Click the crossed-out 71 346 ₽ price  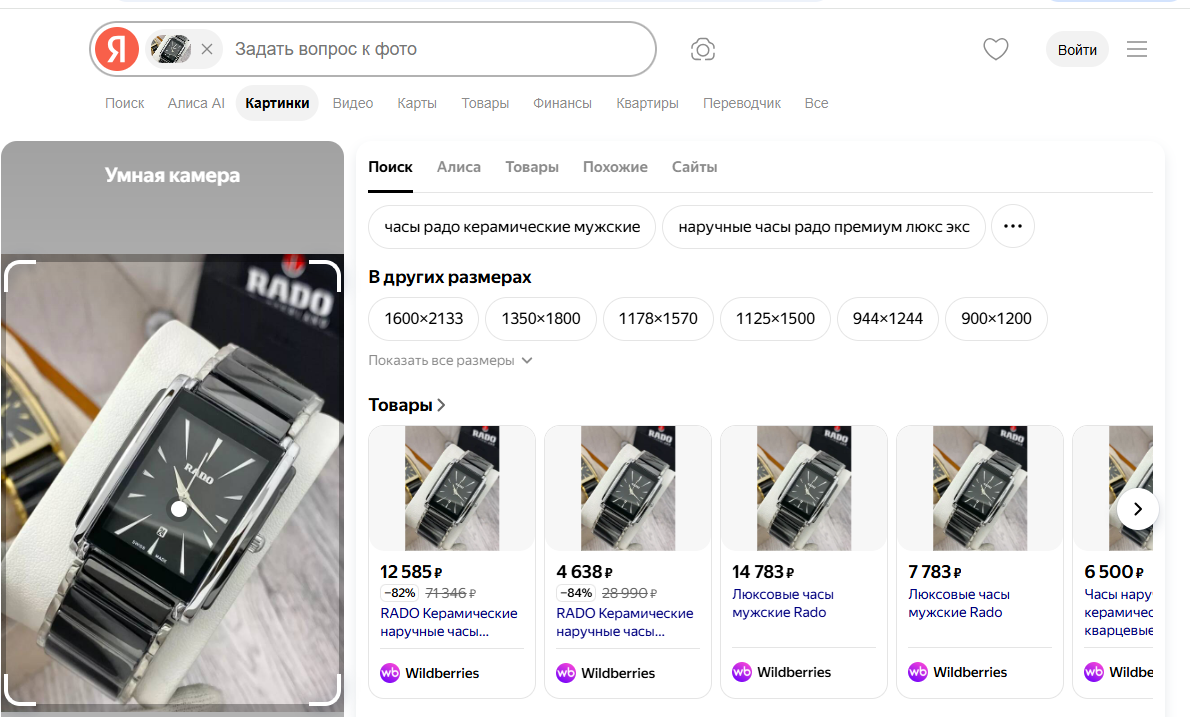[x=451, y=593]
